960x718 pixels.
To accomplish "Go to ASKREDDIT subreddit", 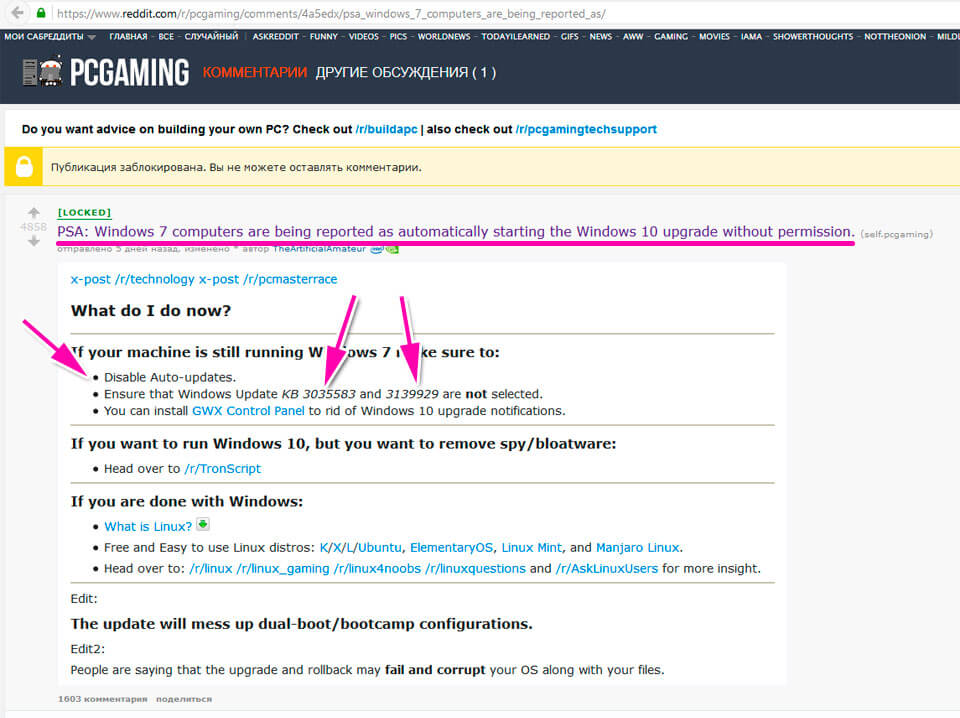I will pyautogui.click(x=276, y=37).
